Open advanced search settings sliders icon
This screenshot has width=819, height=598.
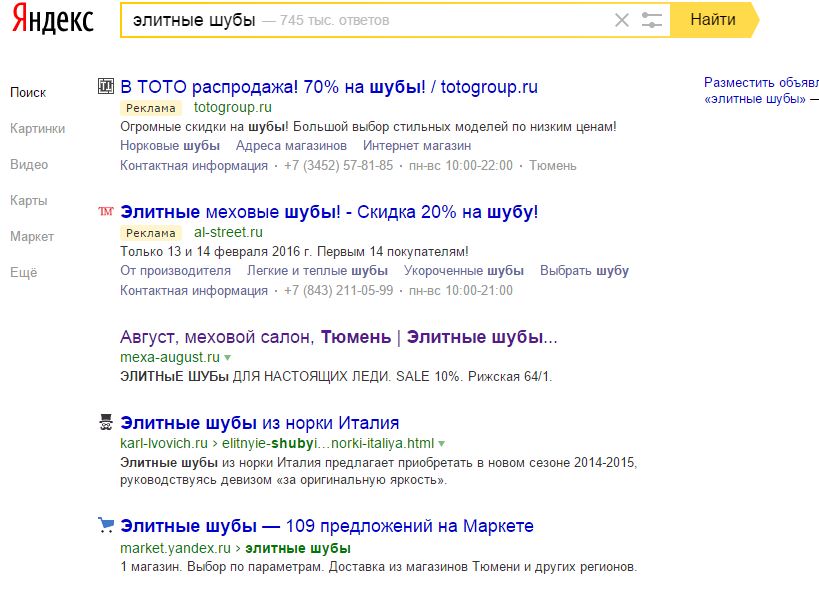pos(651,20)
